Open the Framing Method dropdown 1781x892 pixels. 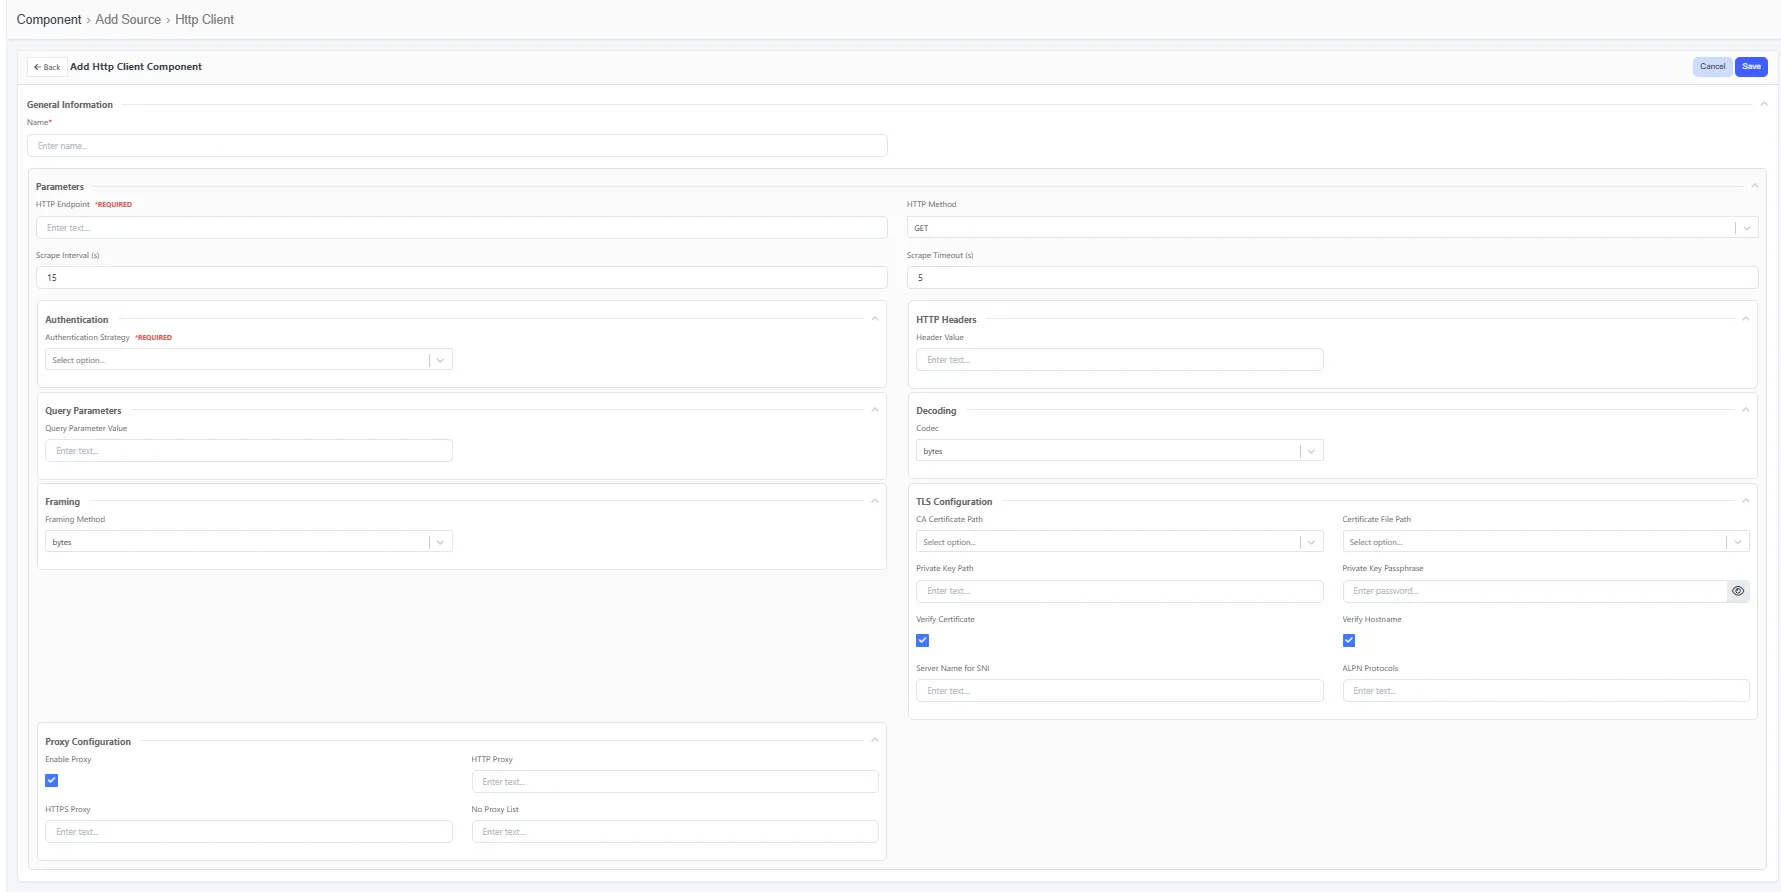[249, 542]
